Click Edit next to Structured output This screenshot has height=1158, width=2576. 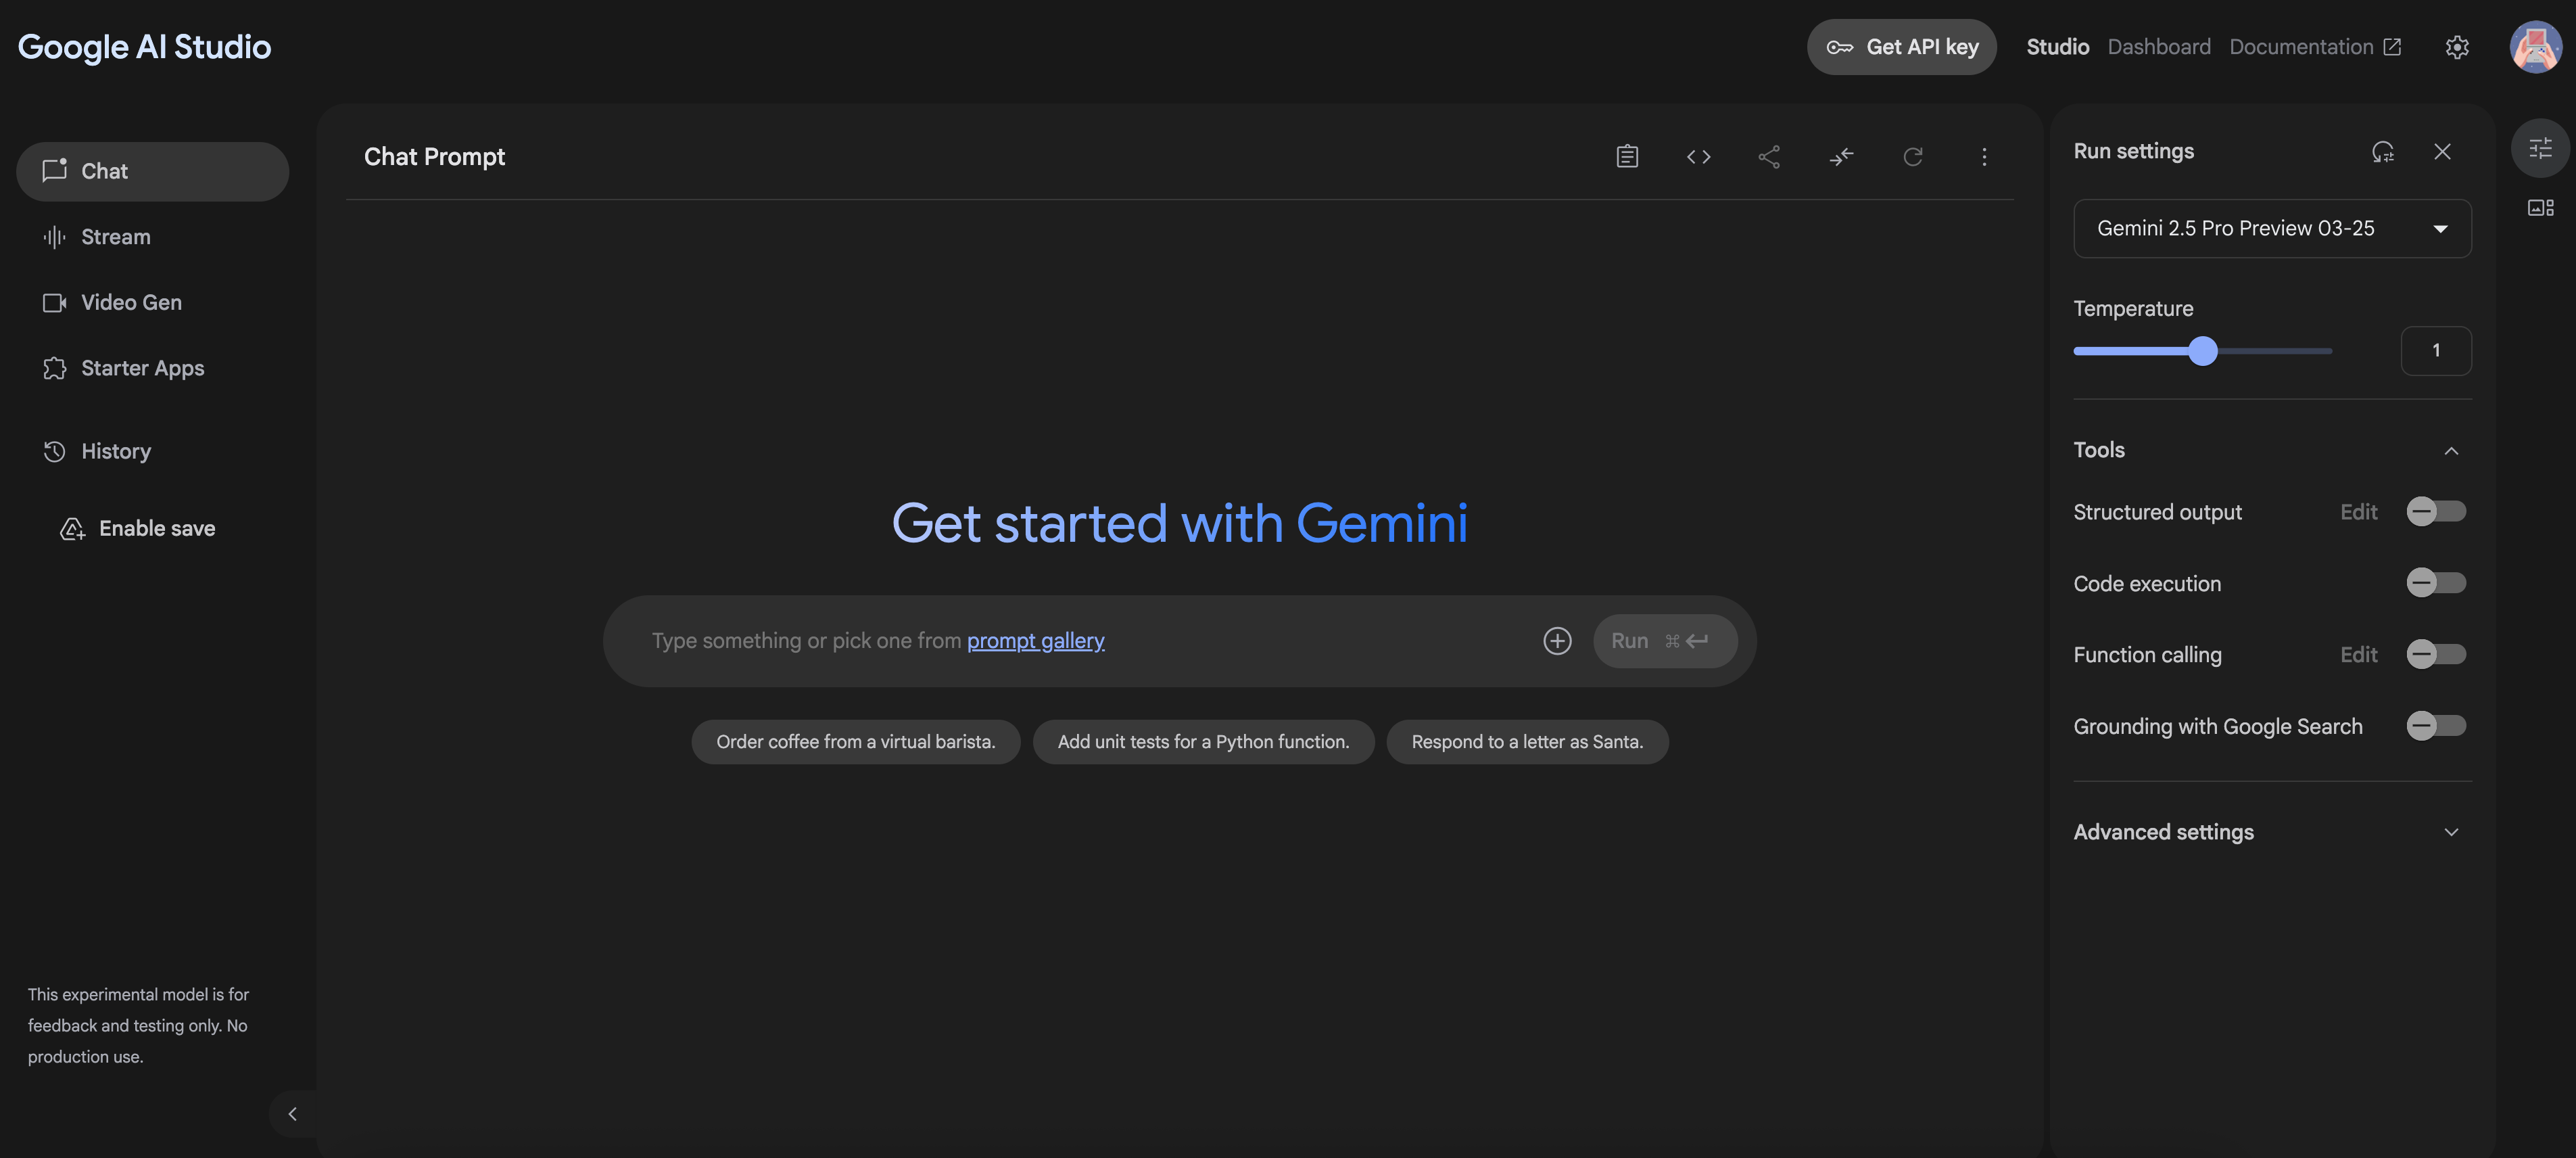pos(2358,512)
